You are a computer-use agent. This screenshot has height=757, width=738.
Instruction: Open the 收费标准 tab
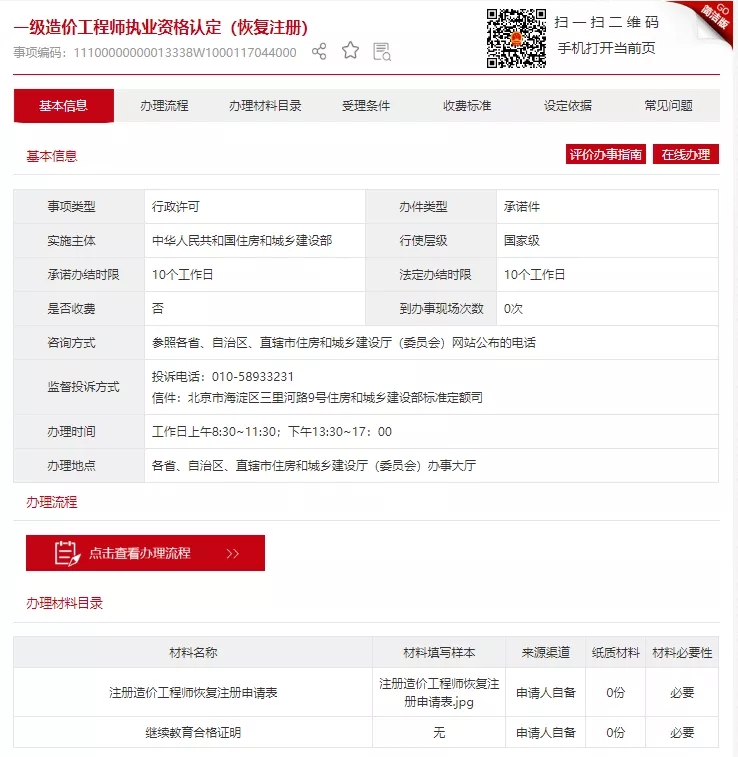coord(467,105)
